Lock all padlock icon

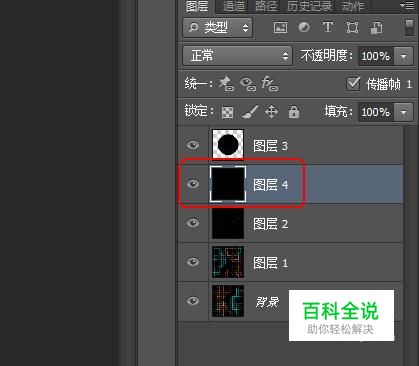click(294, 112)
